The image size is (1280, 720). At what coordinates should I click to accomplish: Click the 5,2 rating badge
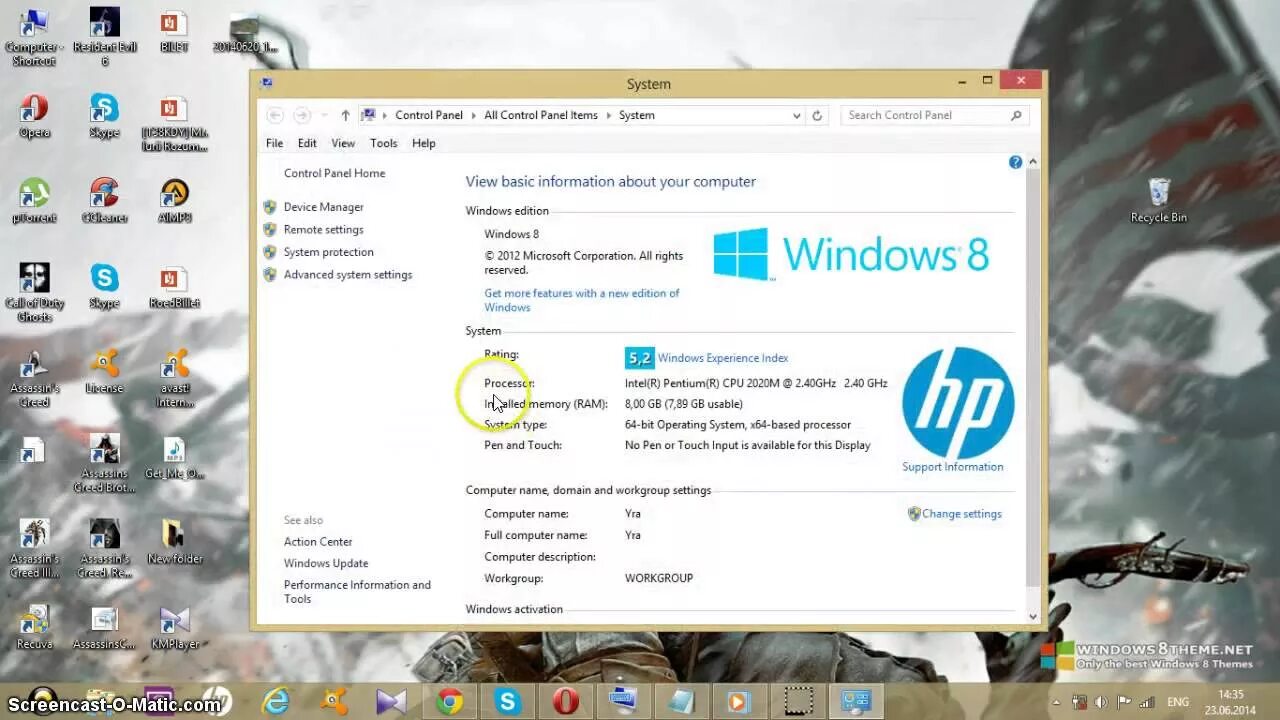[x=639, y=358]
